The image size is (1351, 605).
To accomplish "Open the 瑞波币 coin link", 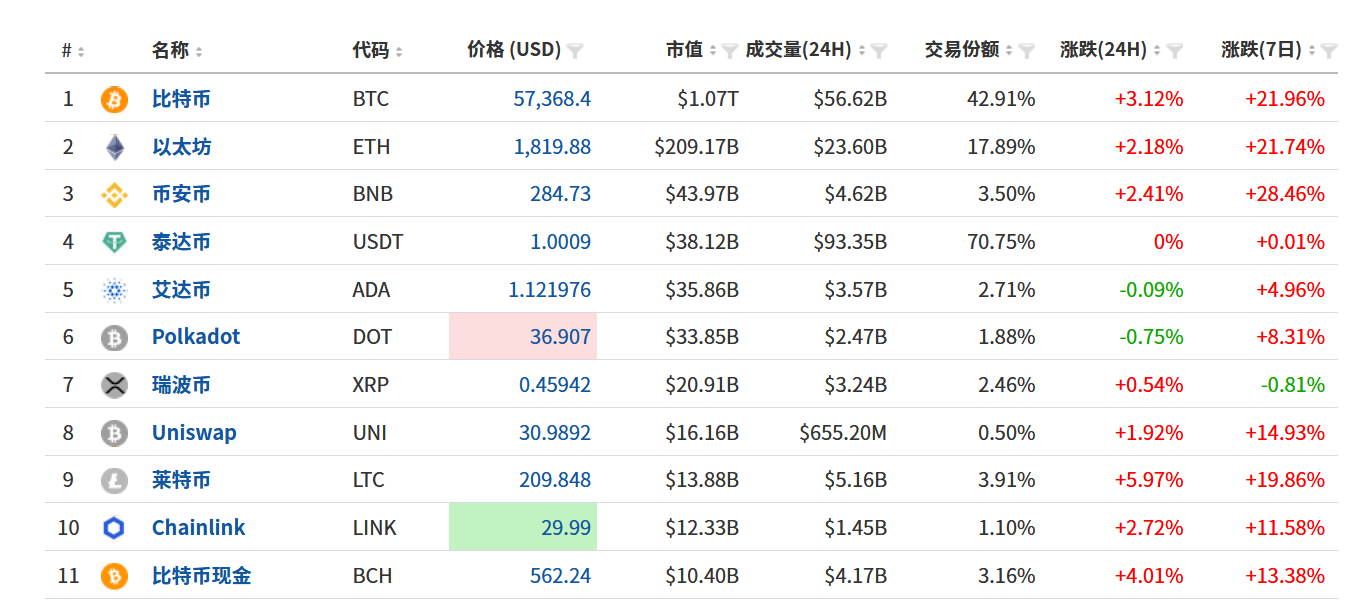I will (181, 385).
